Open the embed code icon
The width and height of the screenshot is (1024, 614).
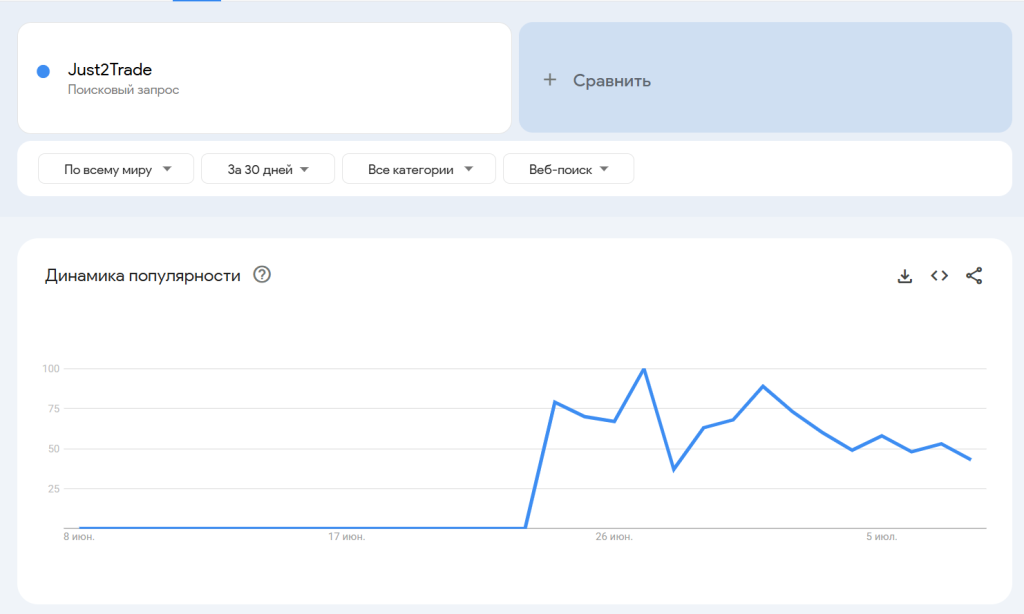click(939, 276)
